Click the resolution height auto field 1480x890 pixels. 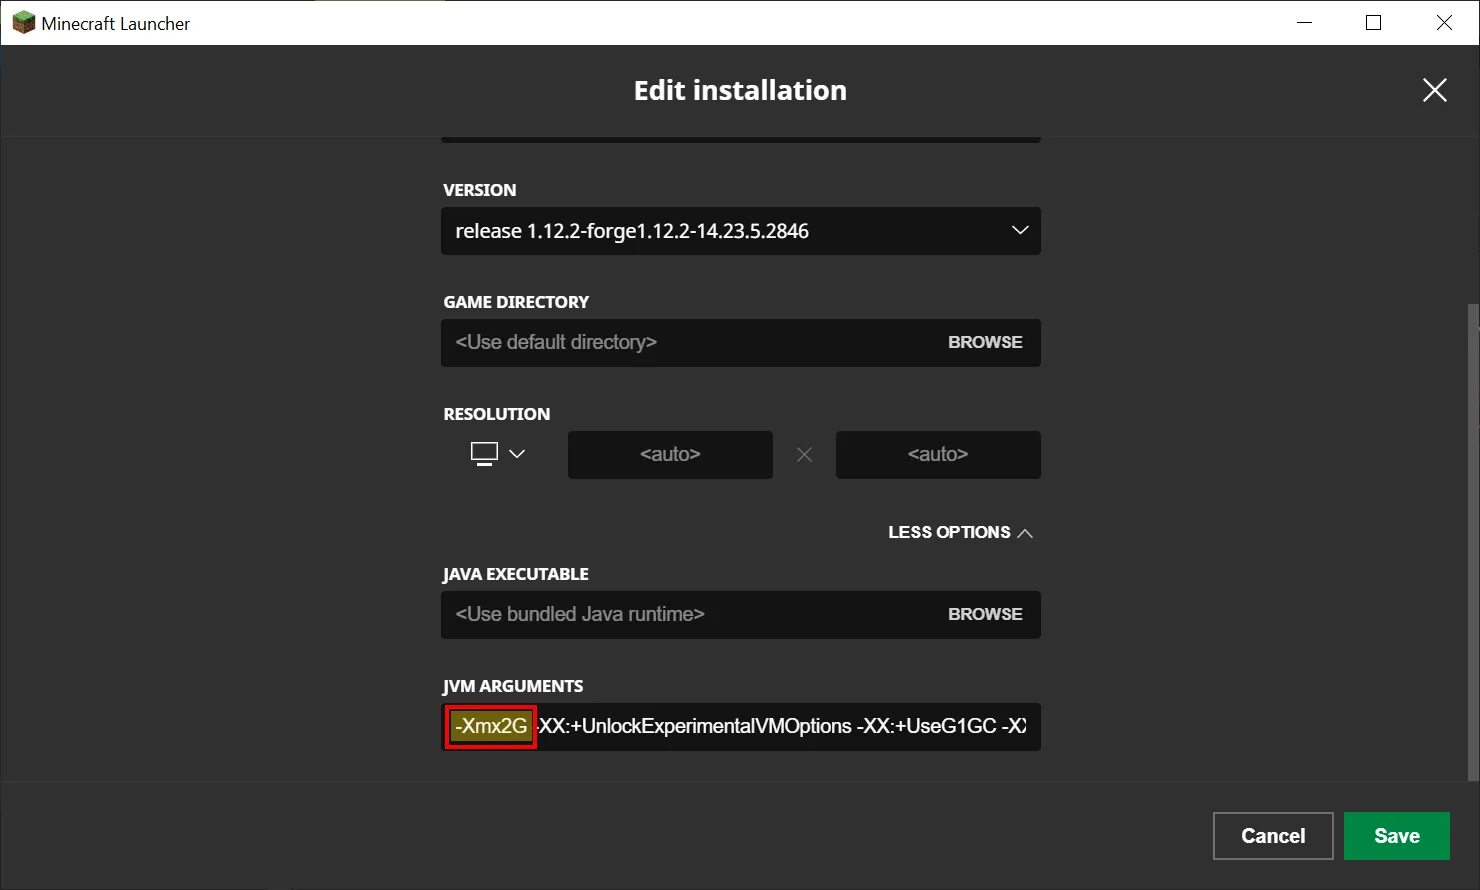[938, 454]
